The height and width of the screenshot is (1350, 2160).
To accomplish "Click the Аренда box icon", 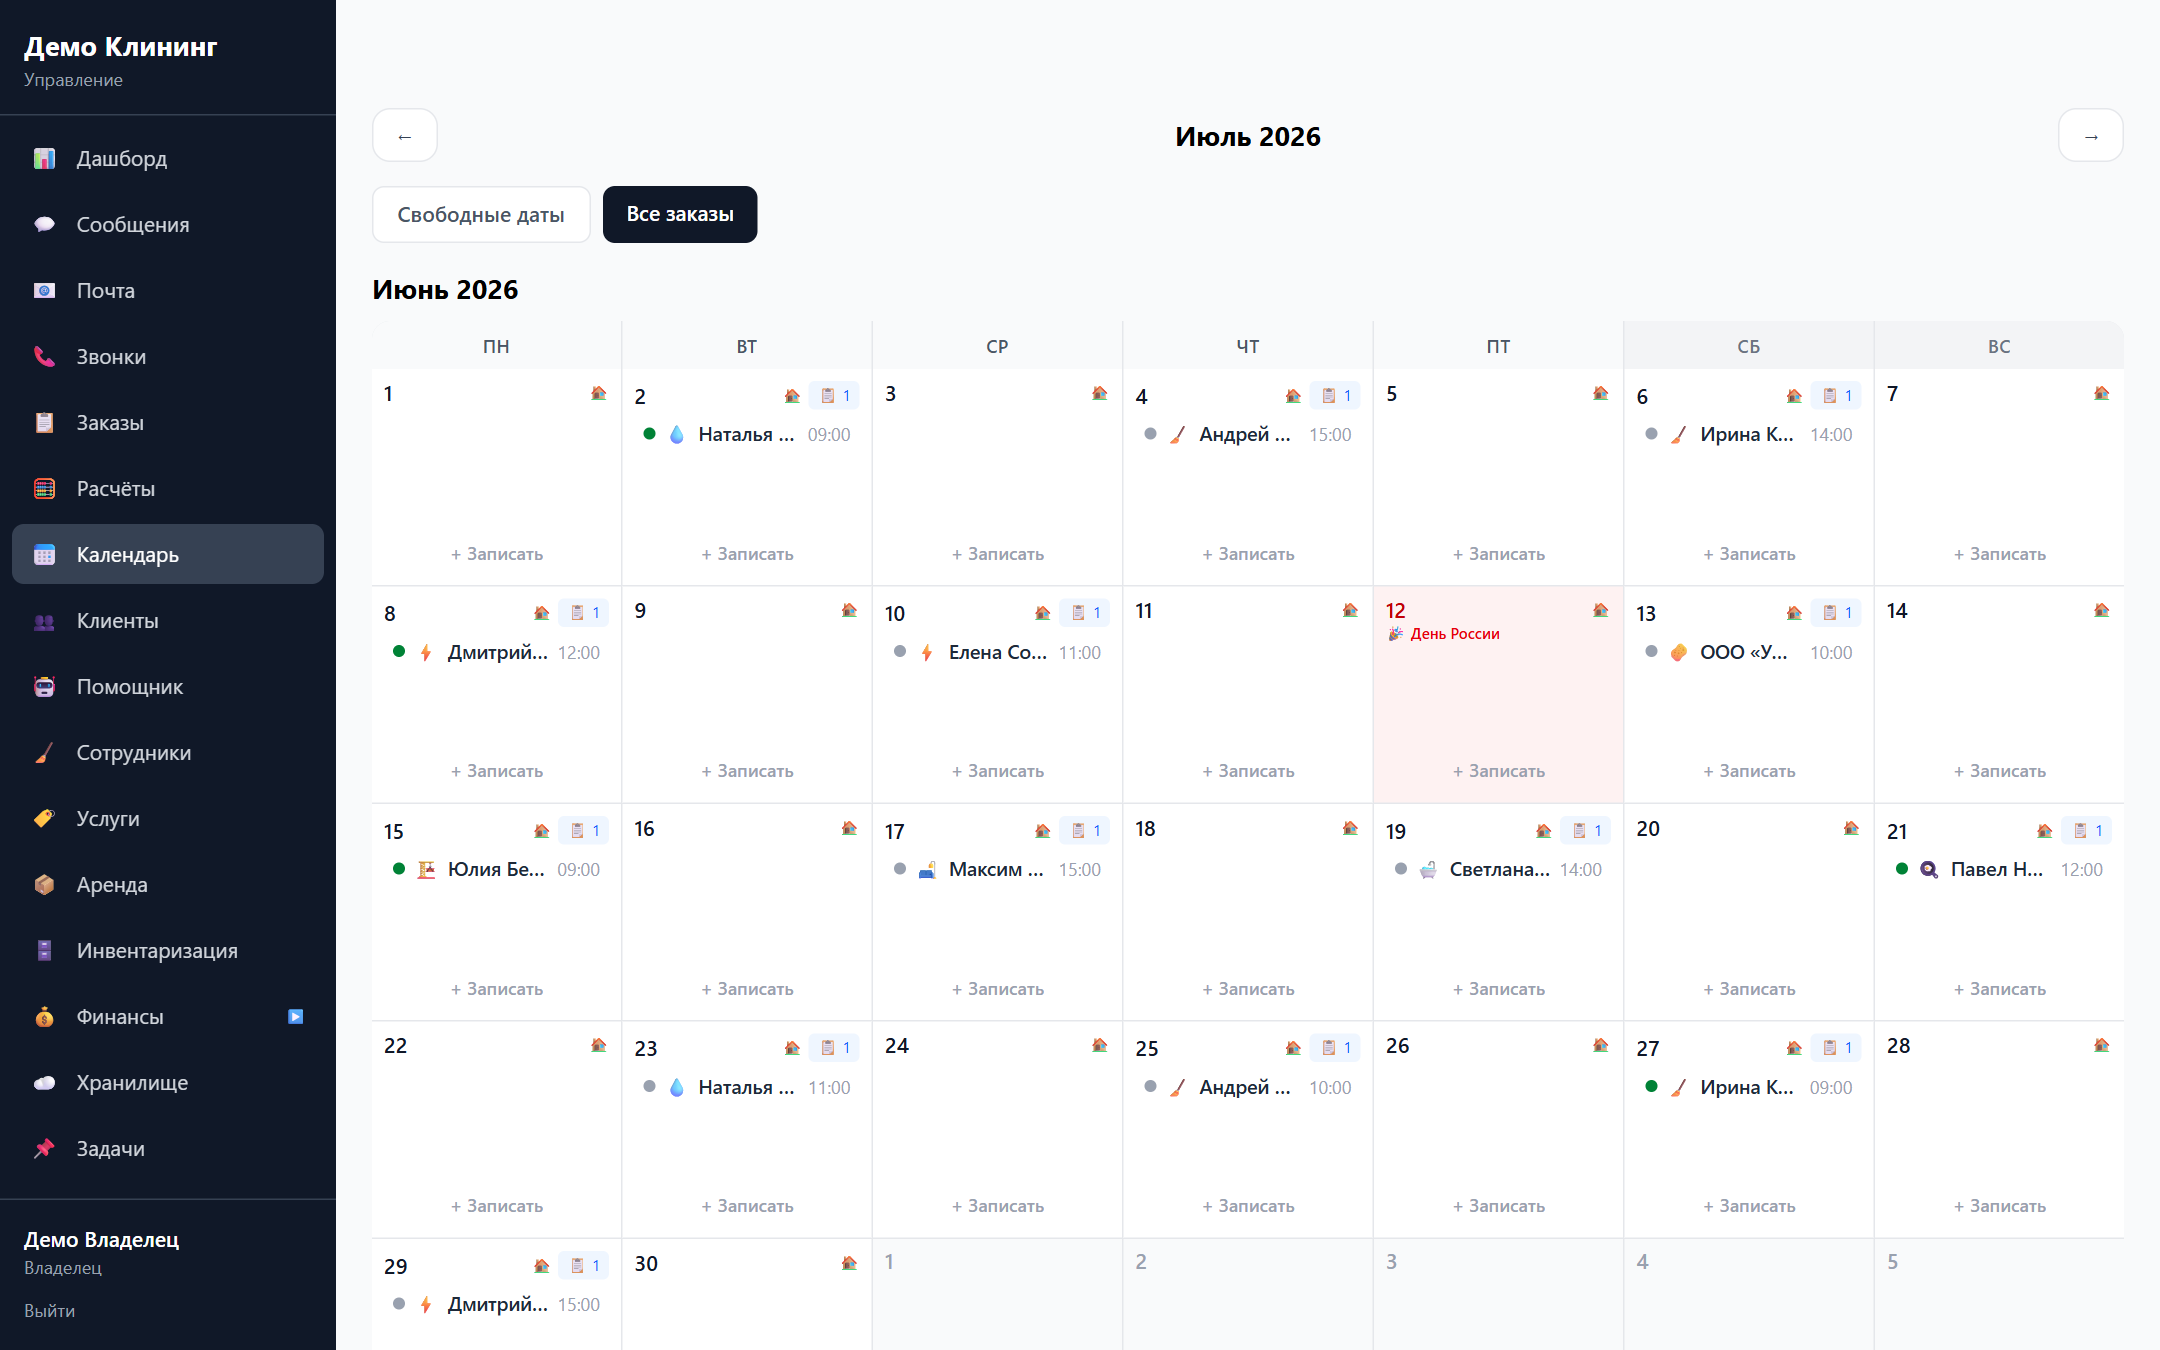I will click(44, 885).
